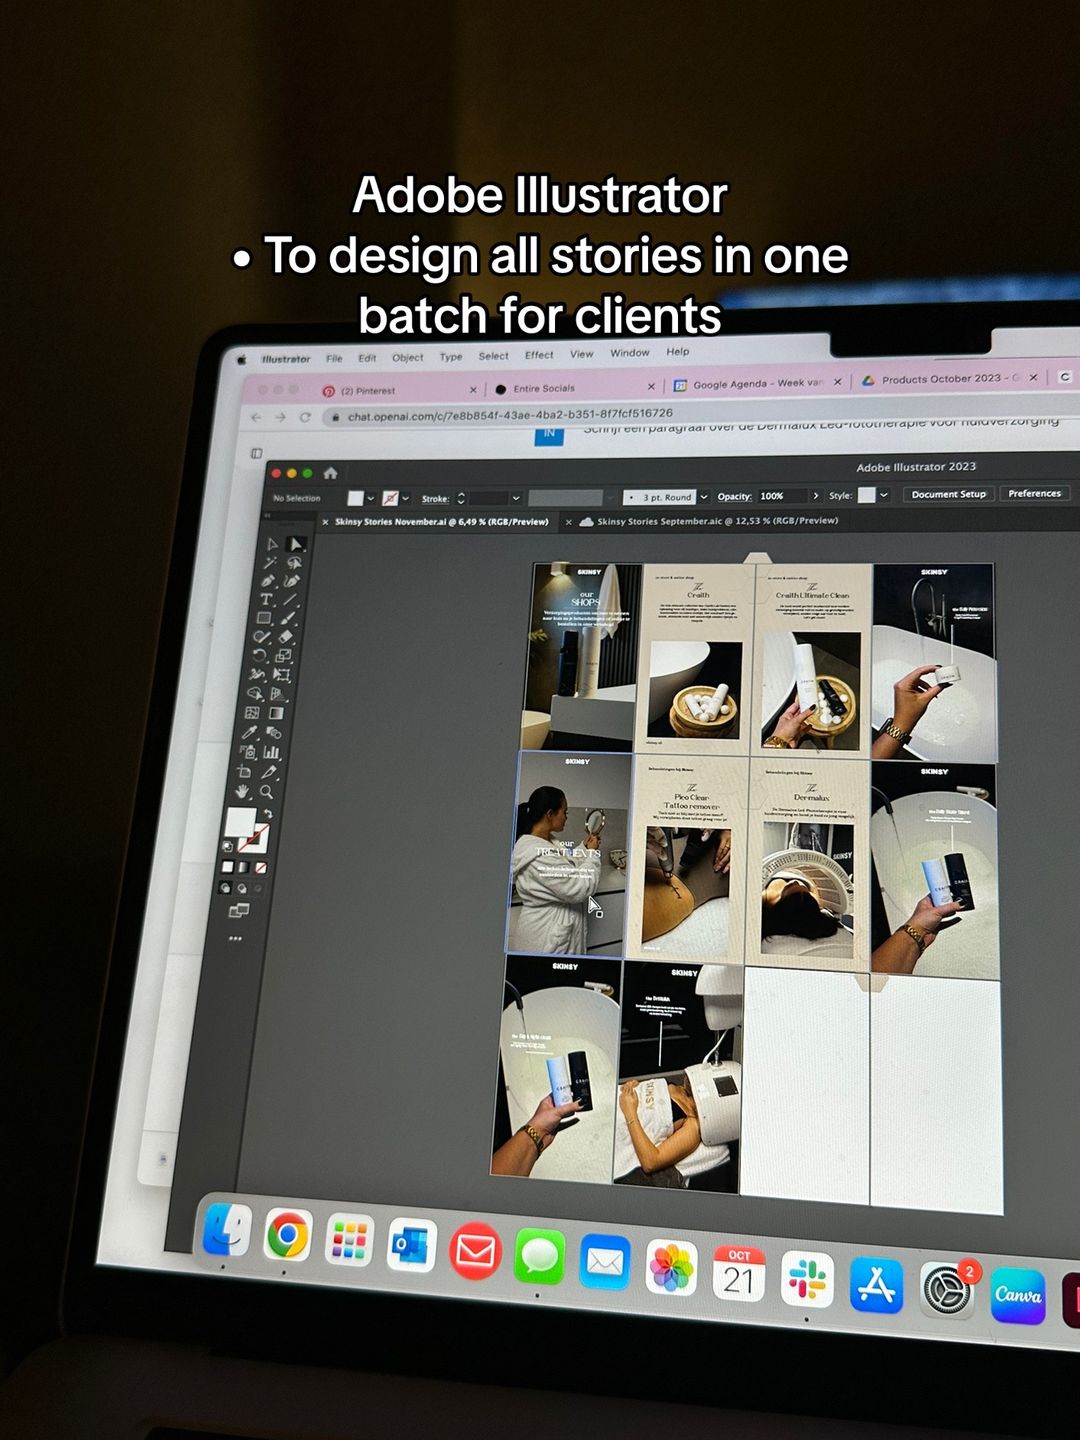
Task: Select the Gradient tool
Action: click(276, 712)
